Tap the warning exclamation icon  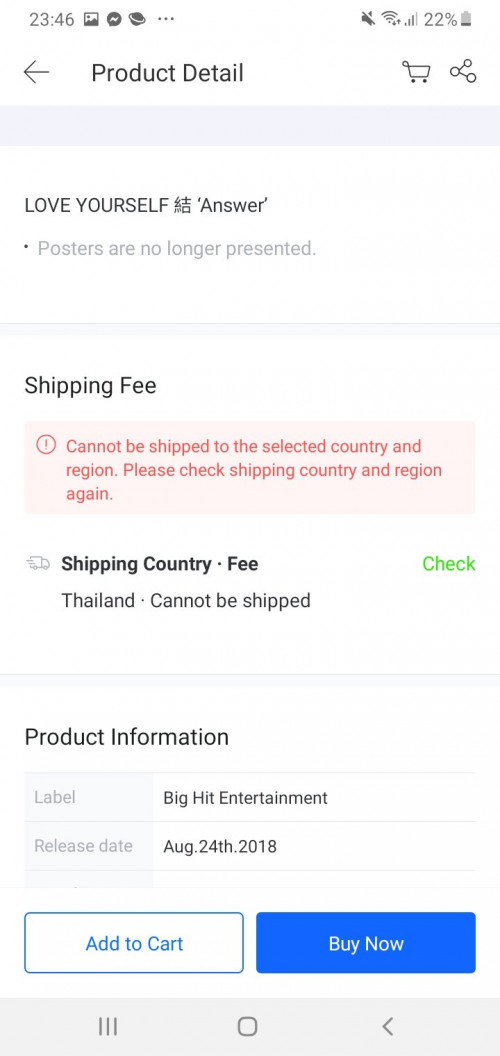point(46,445)
